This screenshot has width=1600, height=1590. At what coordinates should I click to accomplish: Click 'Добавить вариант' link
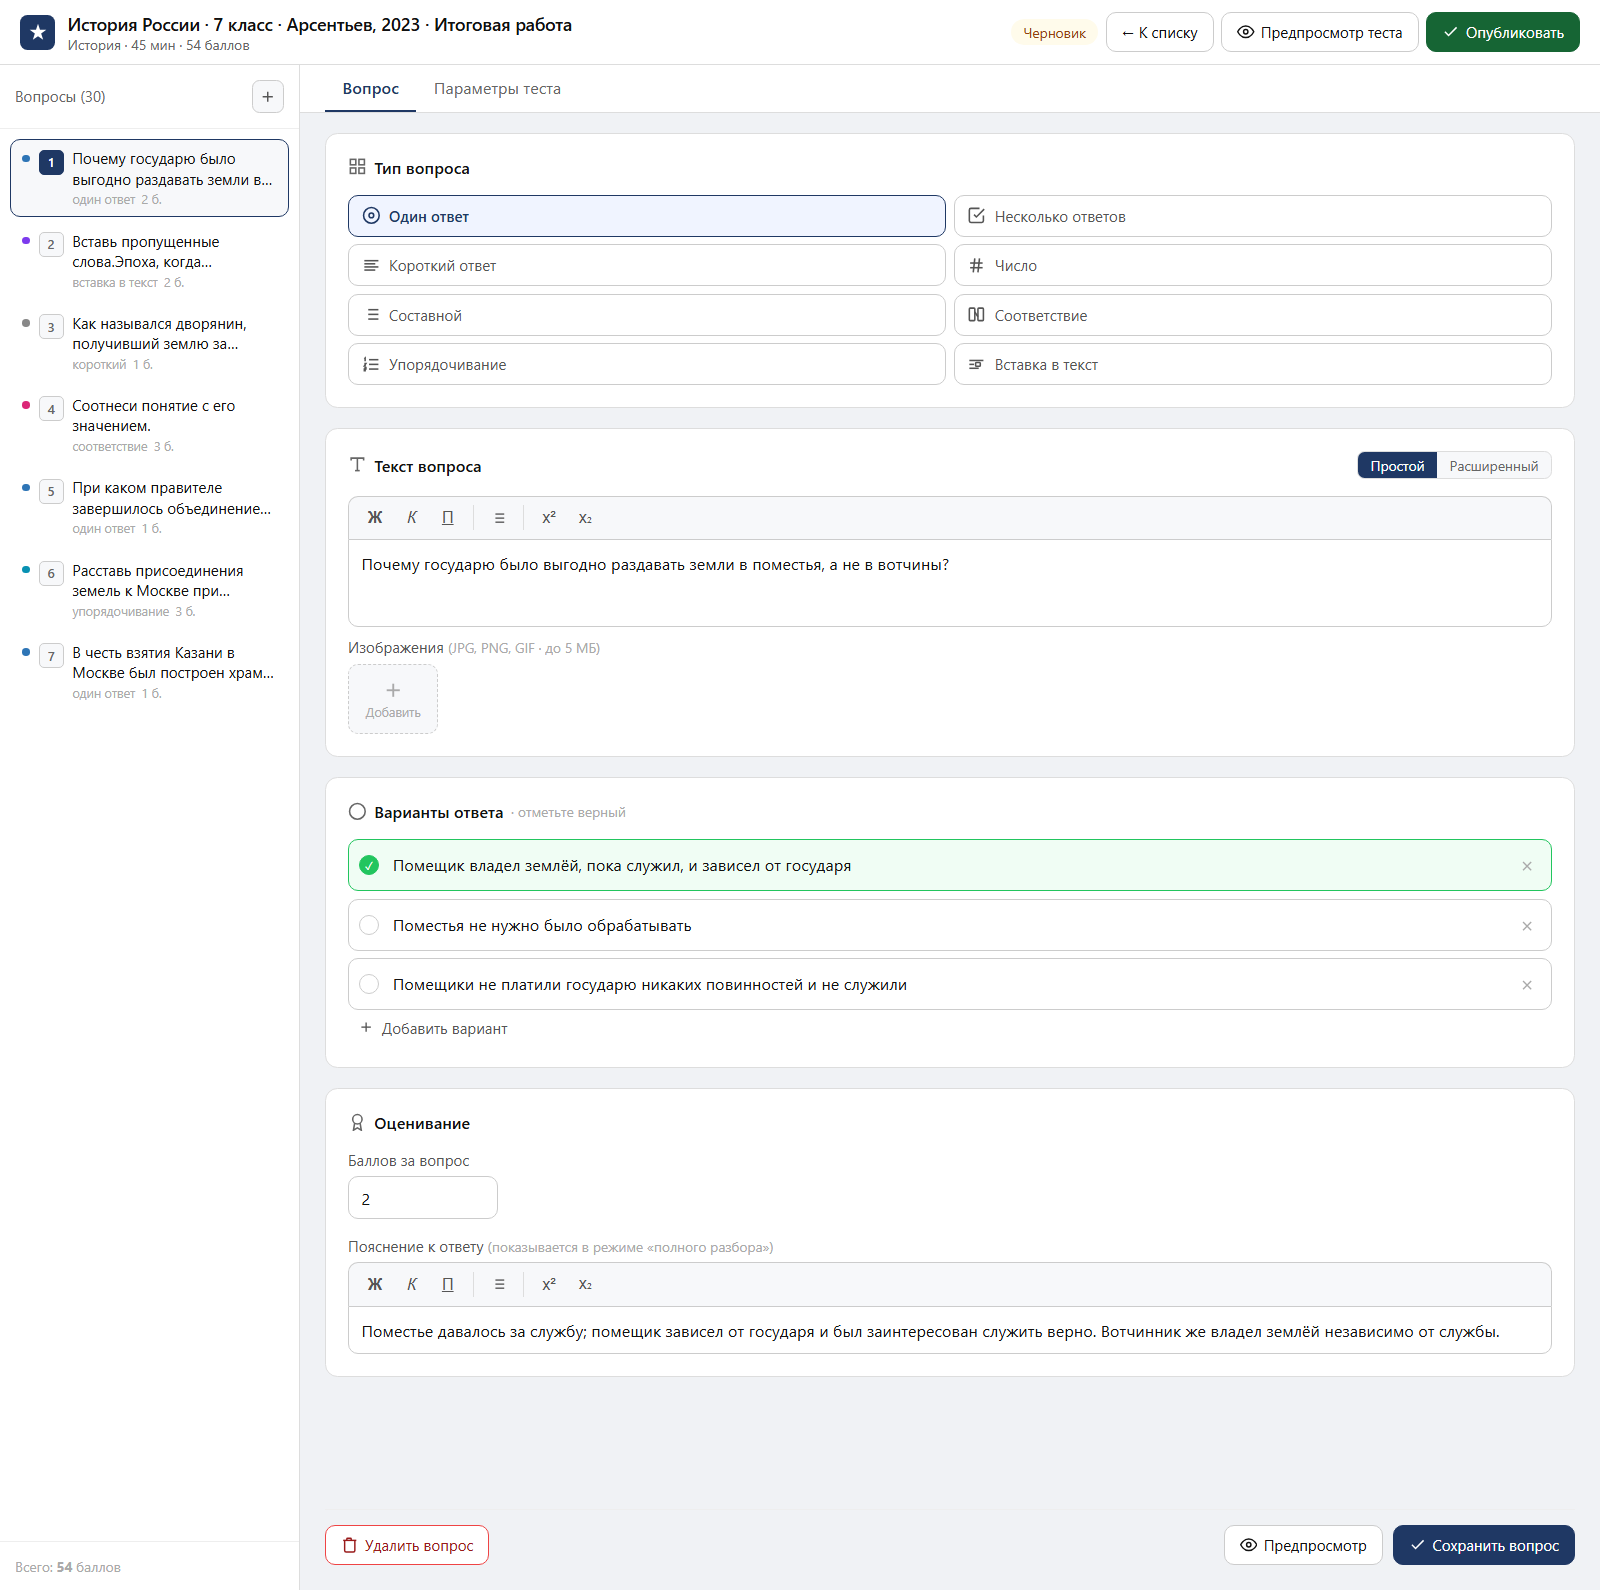pos(434,1029)
